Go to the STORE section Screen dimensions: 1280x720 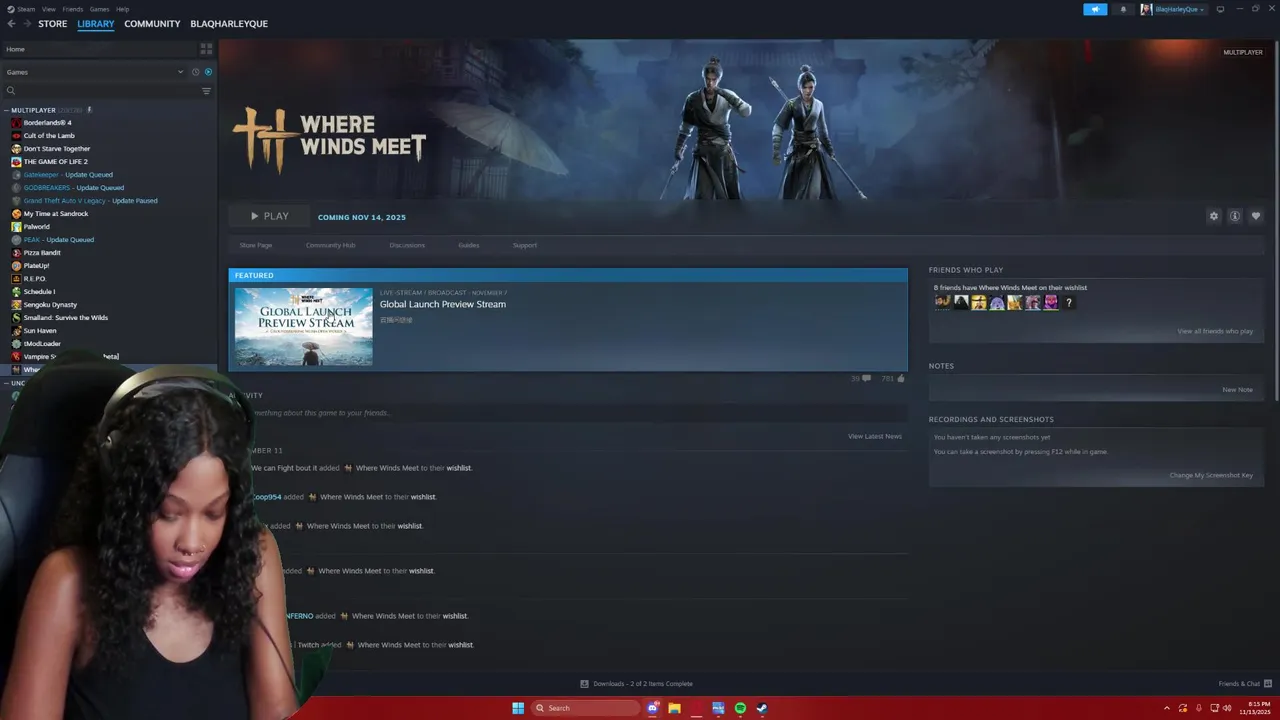click(x=53, y=24)
